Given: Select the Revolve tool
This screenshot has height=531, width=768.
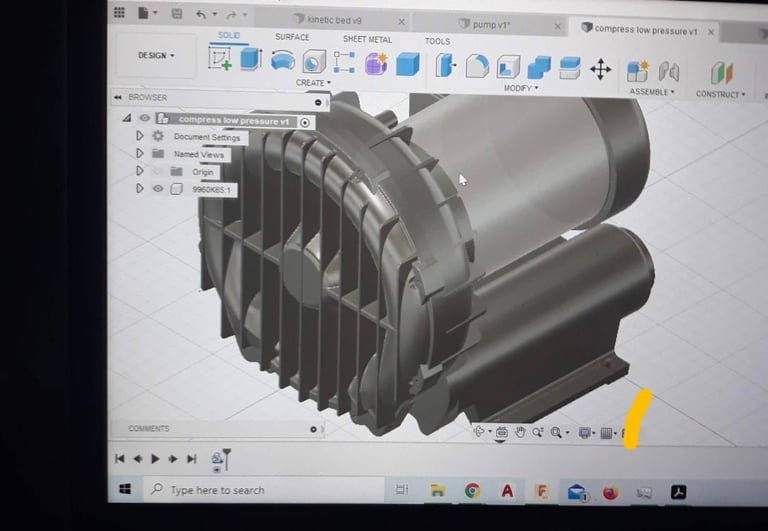Looking at the screenshot, I should [x=283, y=61].
